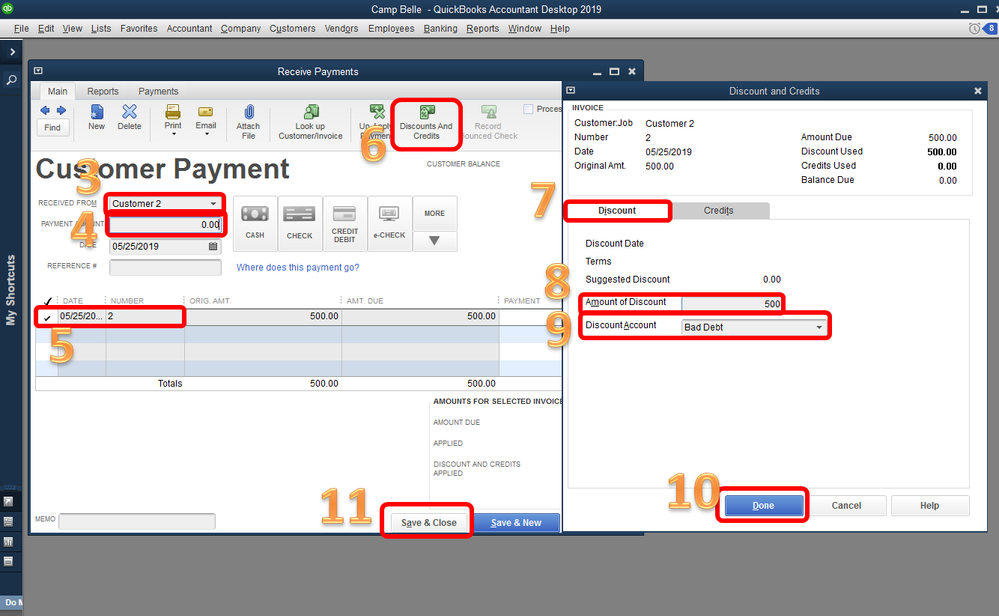Screen dimensions: 999x616
Task: Open the Reports menu in menu bar
Action: coord(482,29)
